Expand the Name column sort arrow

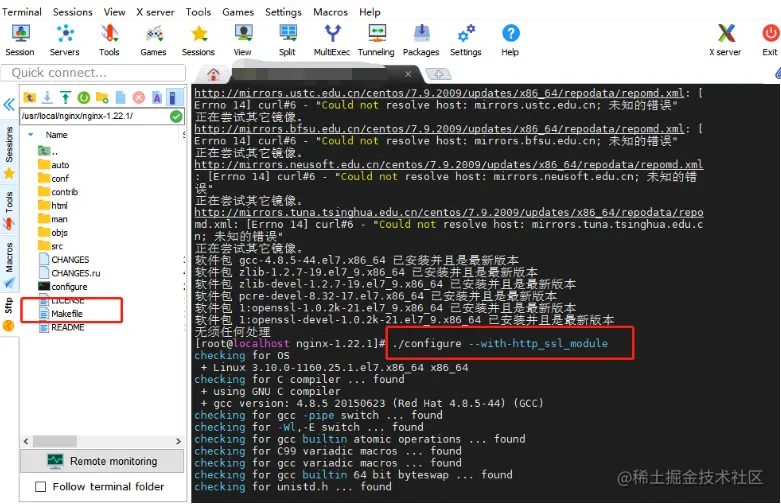[x=31, y=135]
